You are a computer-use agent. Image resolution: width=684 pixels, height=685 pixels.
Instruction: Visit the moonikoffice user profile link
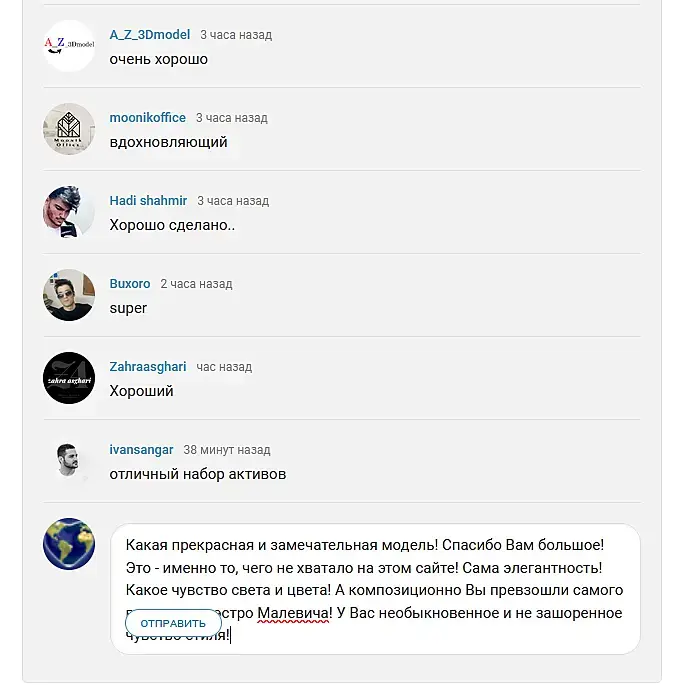[147, 117]
